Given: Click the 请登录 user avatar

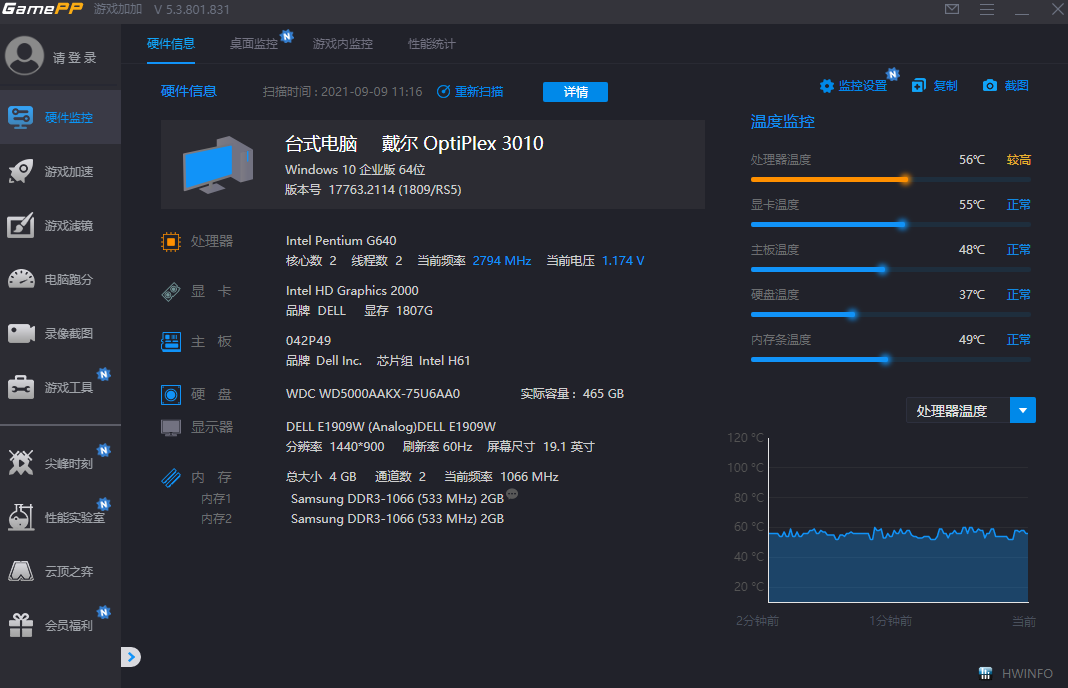Looking at the screenshot, I should pyautogui.click(x=24, y=56).
